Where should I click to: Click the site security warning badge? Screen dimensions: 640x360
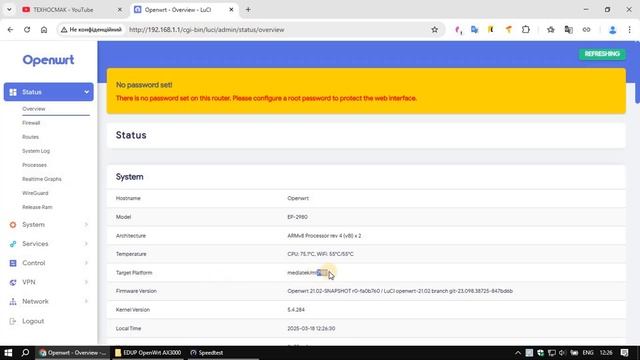[x=91, y=30]
